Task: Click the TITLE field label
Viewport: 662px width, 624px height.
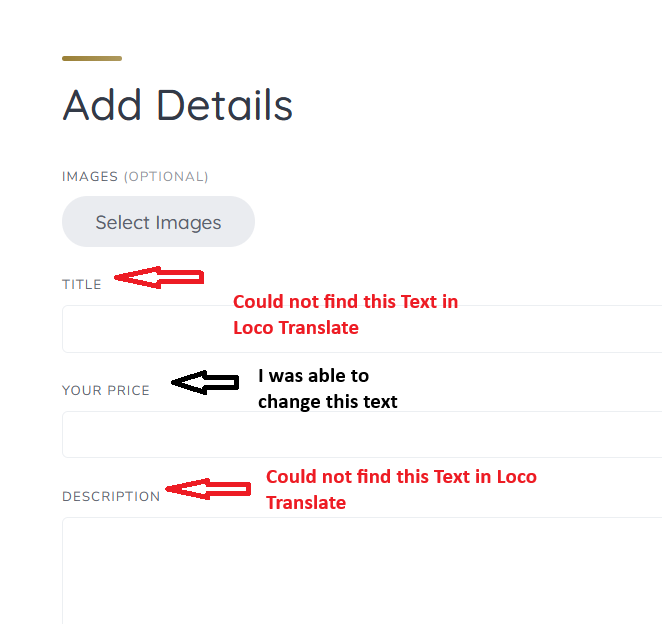Action: 82,285
